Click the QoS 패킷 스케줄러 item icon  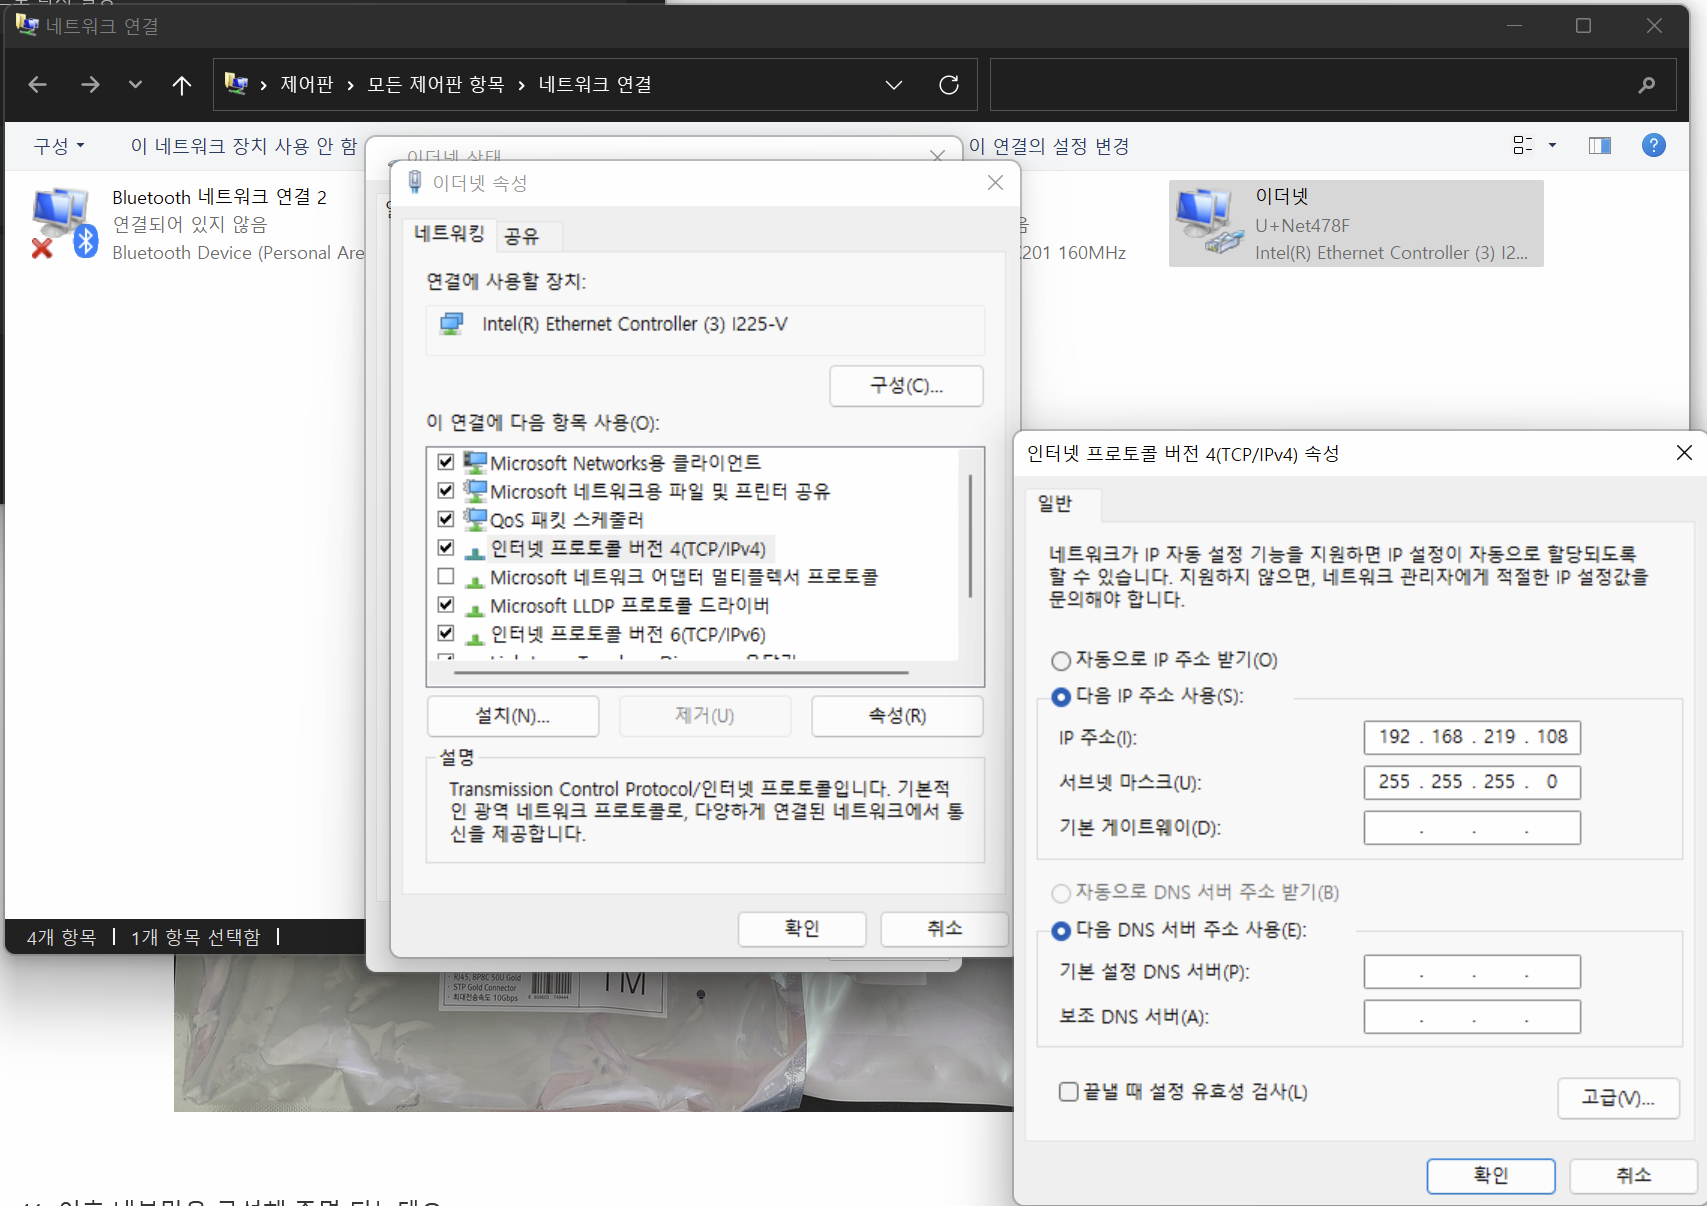(x=475, y=519)
